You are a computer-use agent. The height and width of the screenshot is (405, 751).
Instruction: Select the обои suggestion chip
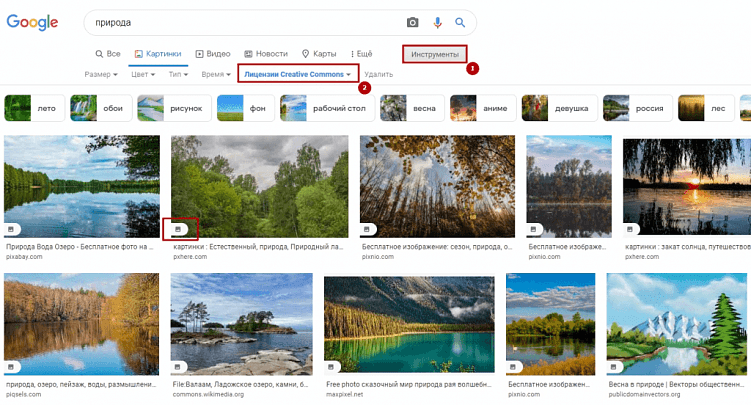tap(101, 108)
